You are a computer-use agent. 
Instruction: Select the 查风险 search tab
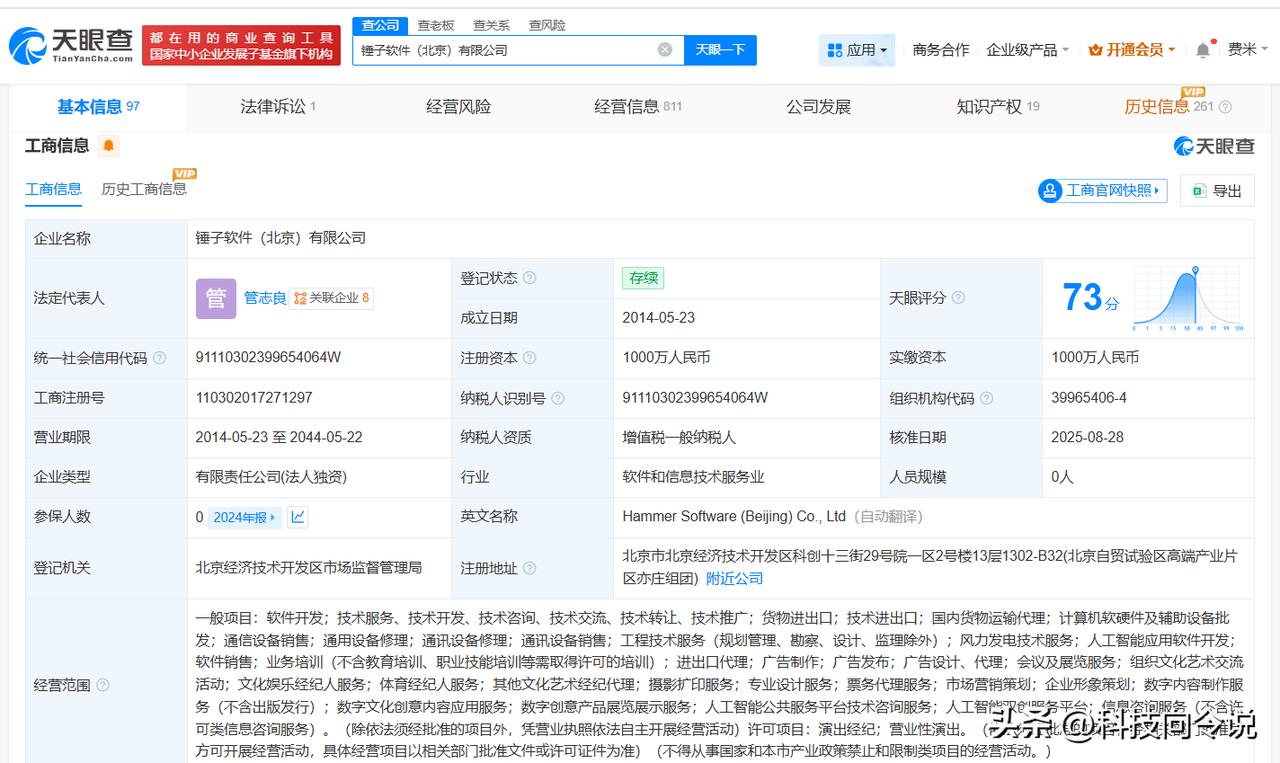[547, 25]
